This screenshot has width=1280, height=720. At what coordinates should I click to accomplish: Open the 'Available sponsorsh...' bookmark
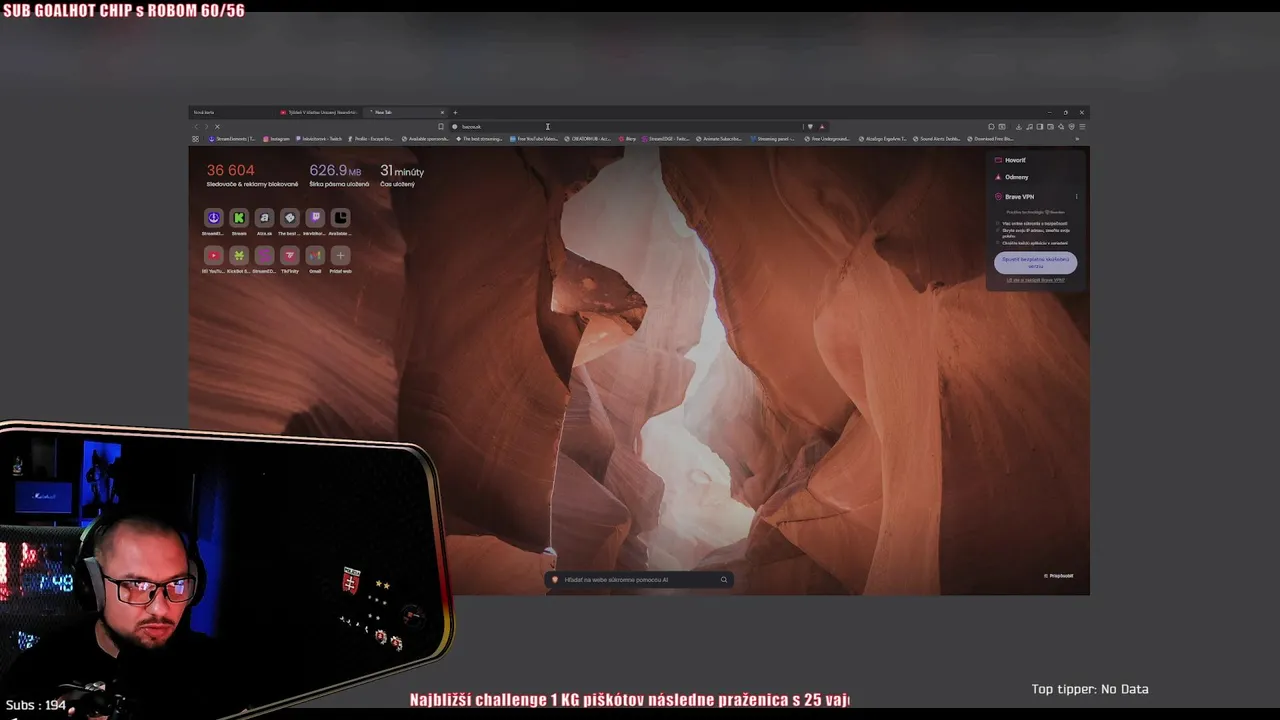[425, 139]
